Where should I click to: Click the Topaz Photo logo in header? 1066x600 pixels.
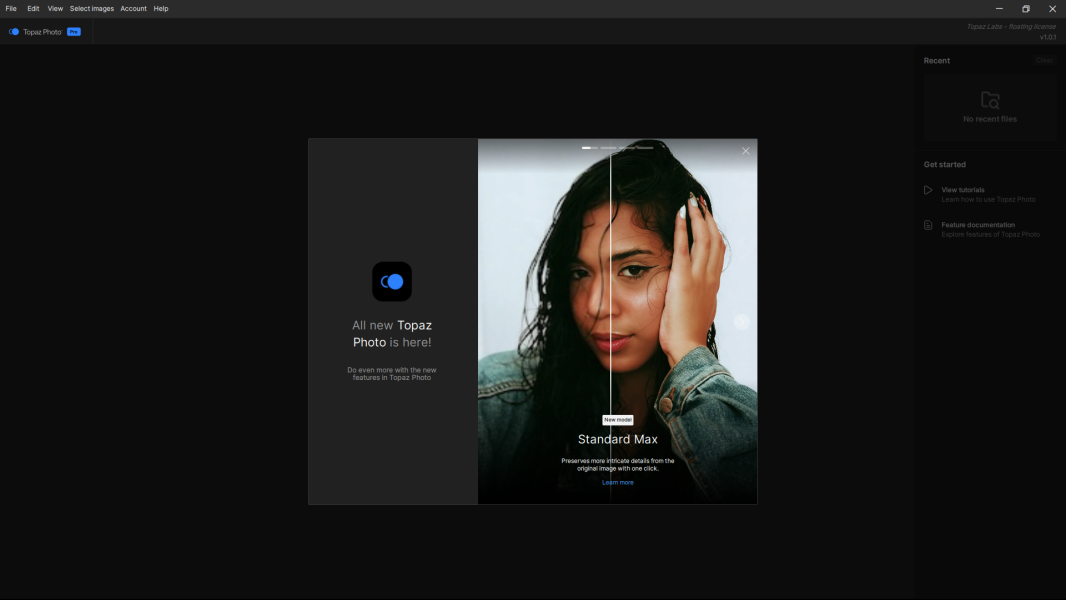point(35,32)
